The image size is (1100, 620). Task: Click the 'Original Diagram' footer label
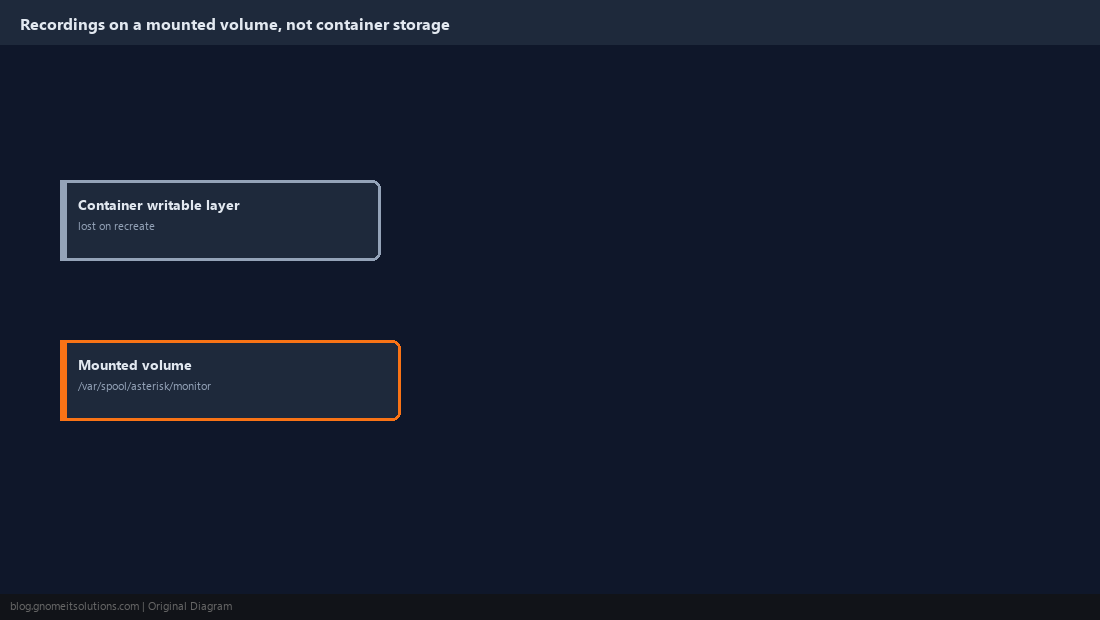[190, 607]
